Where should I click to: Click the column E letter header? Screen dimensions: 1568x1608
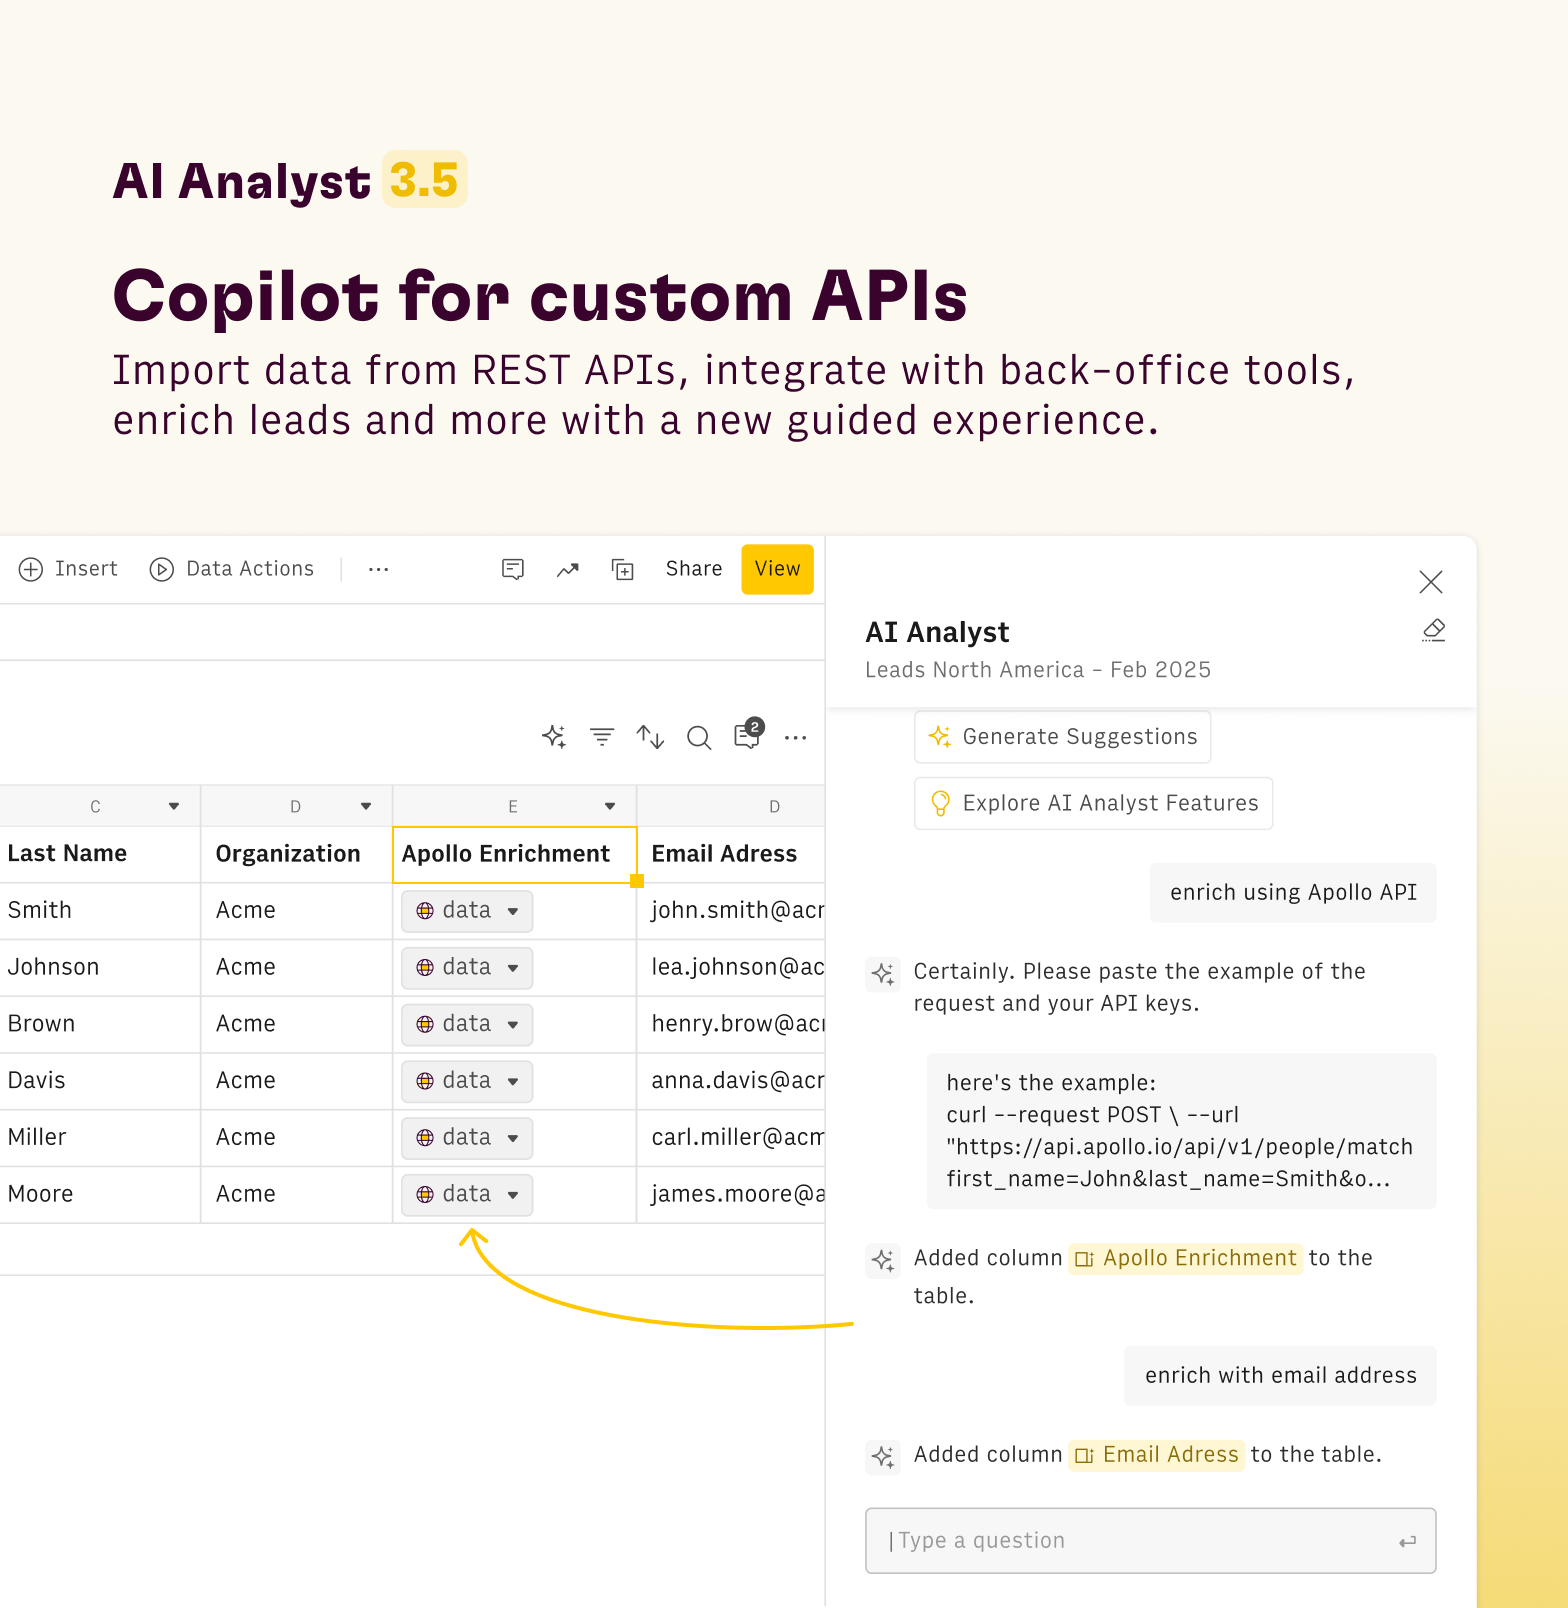coord(513,807)
